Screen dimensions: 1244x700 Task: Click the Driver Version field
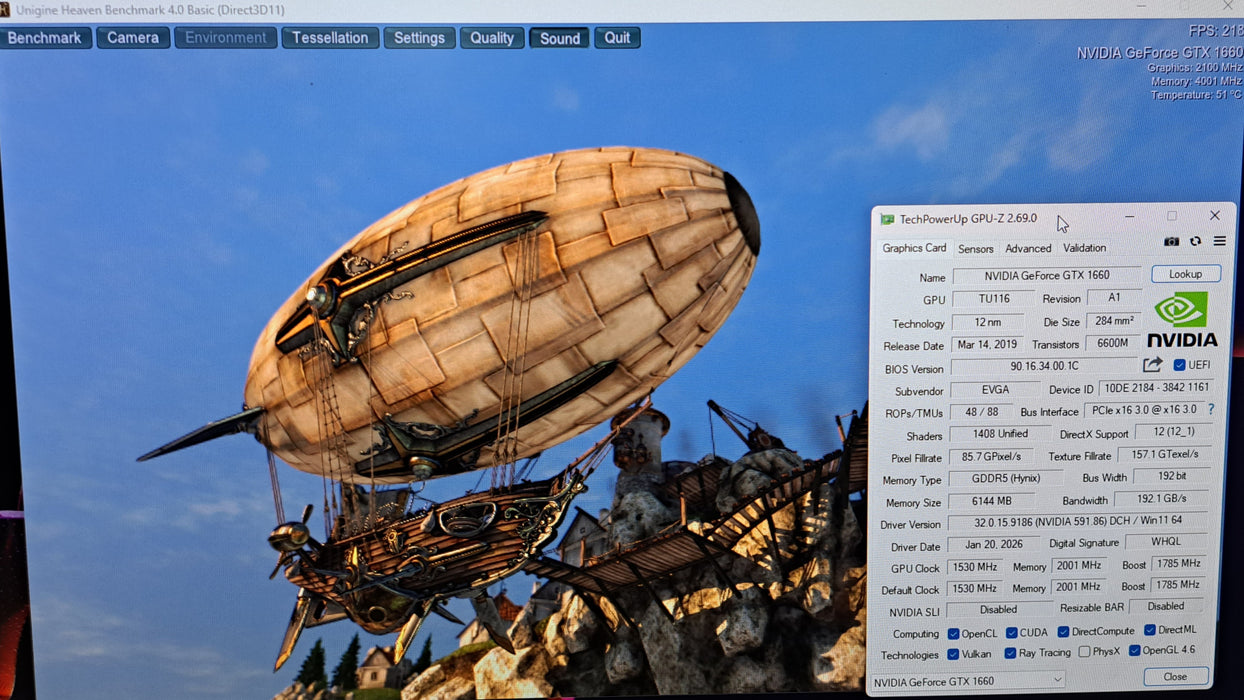[1078, 522]
